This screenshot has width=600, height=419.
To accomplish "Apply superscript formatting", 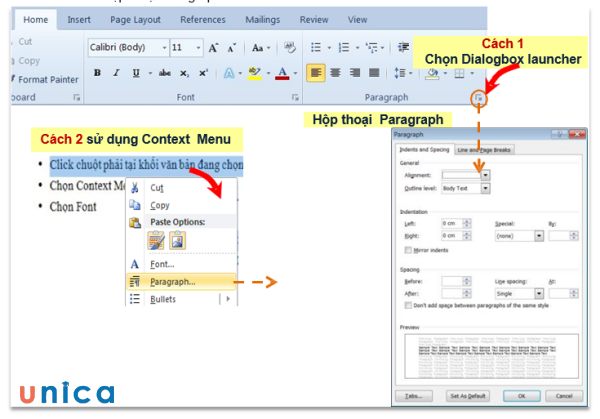I will (x=203, y=73).
